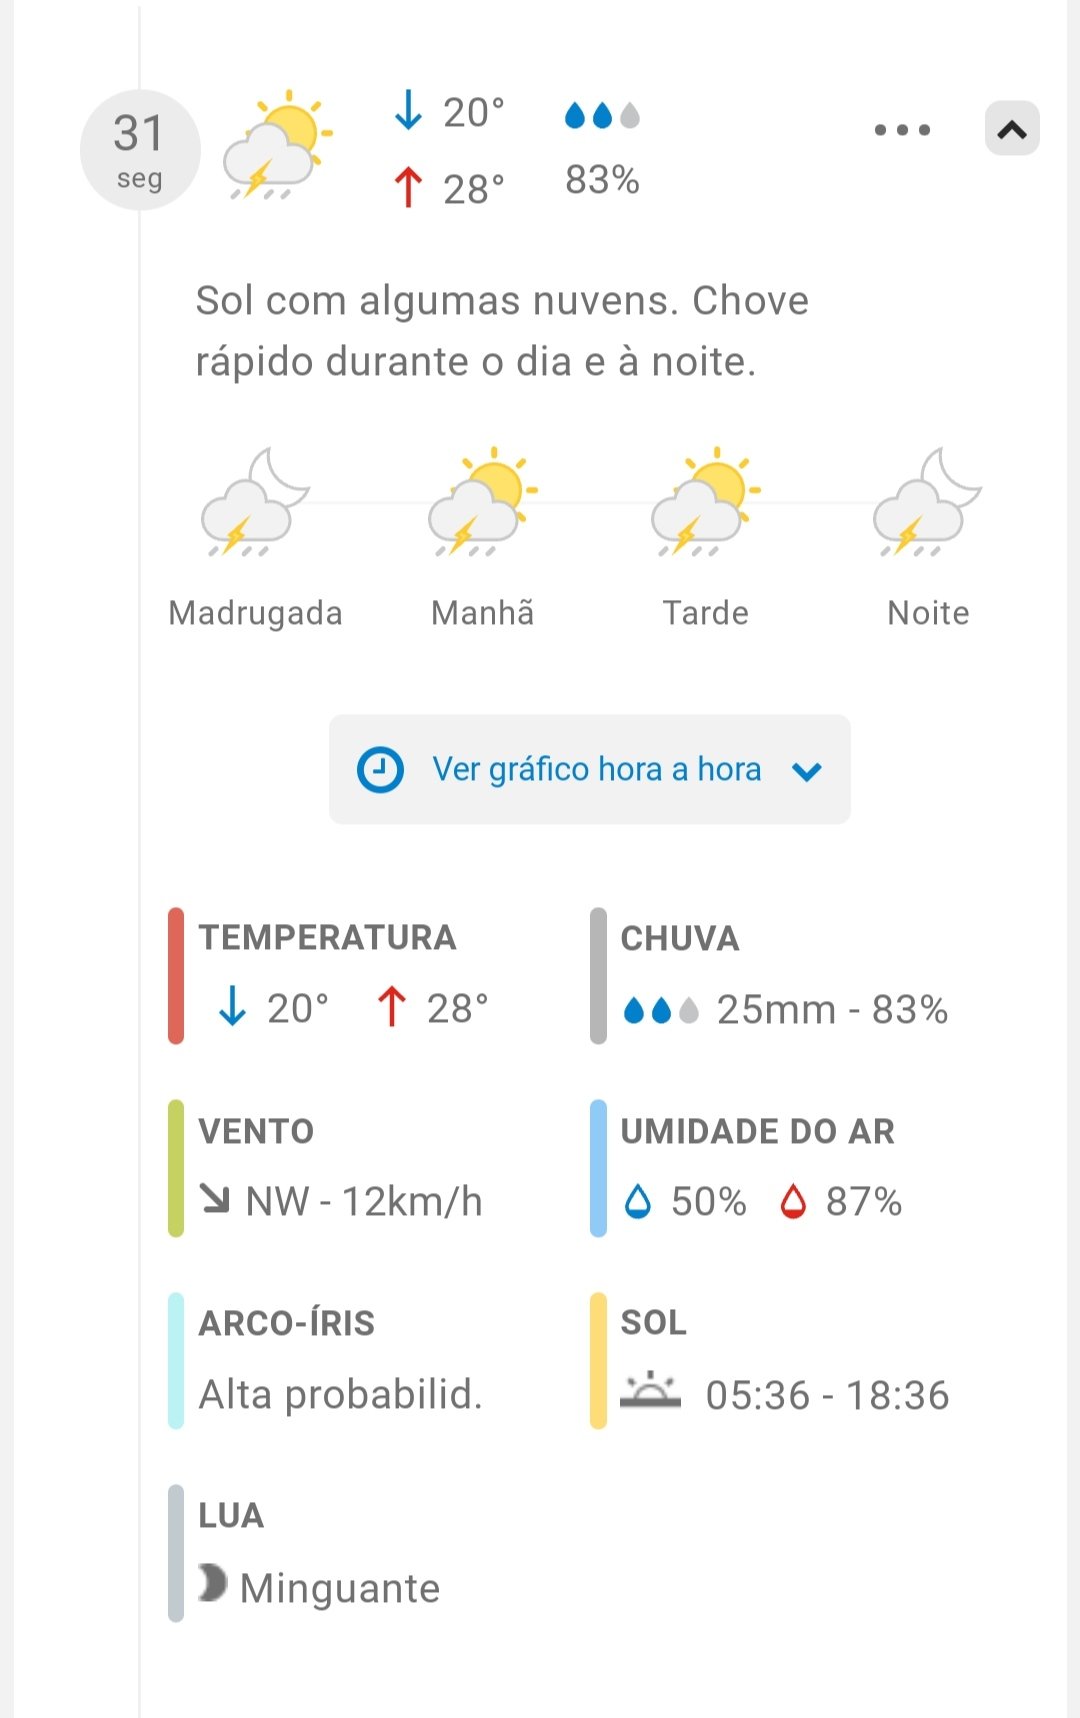Click the clock icon in hourly button
This screenshot has width=1080, height=1718.
coord(380,770)
